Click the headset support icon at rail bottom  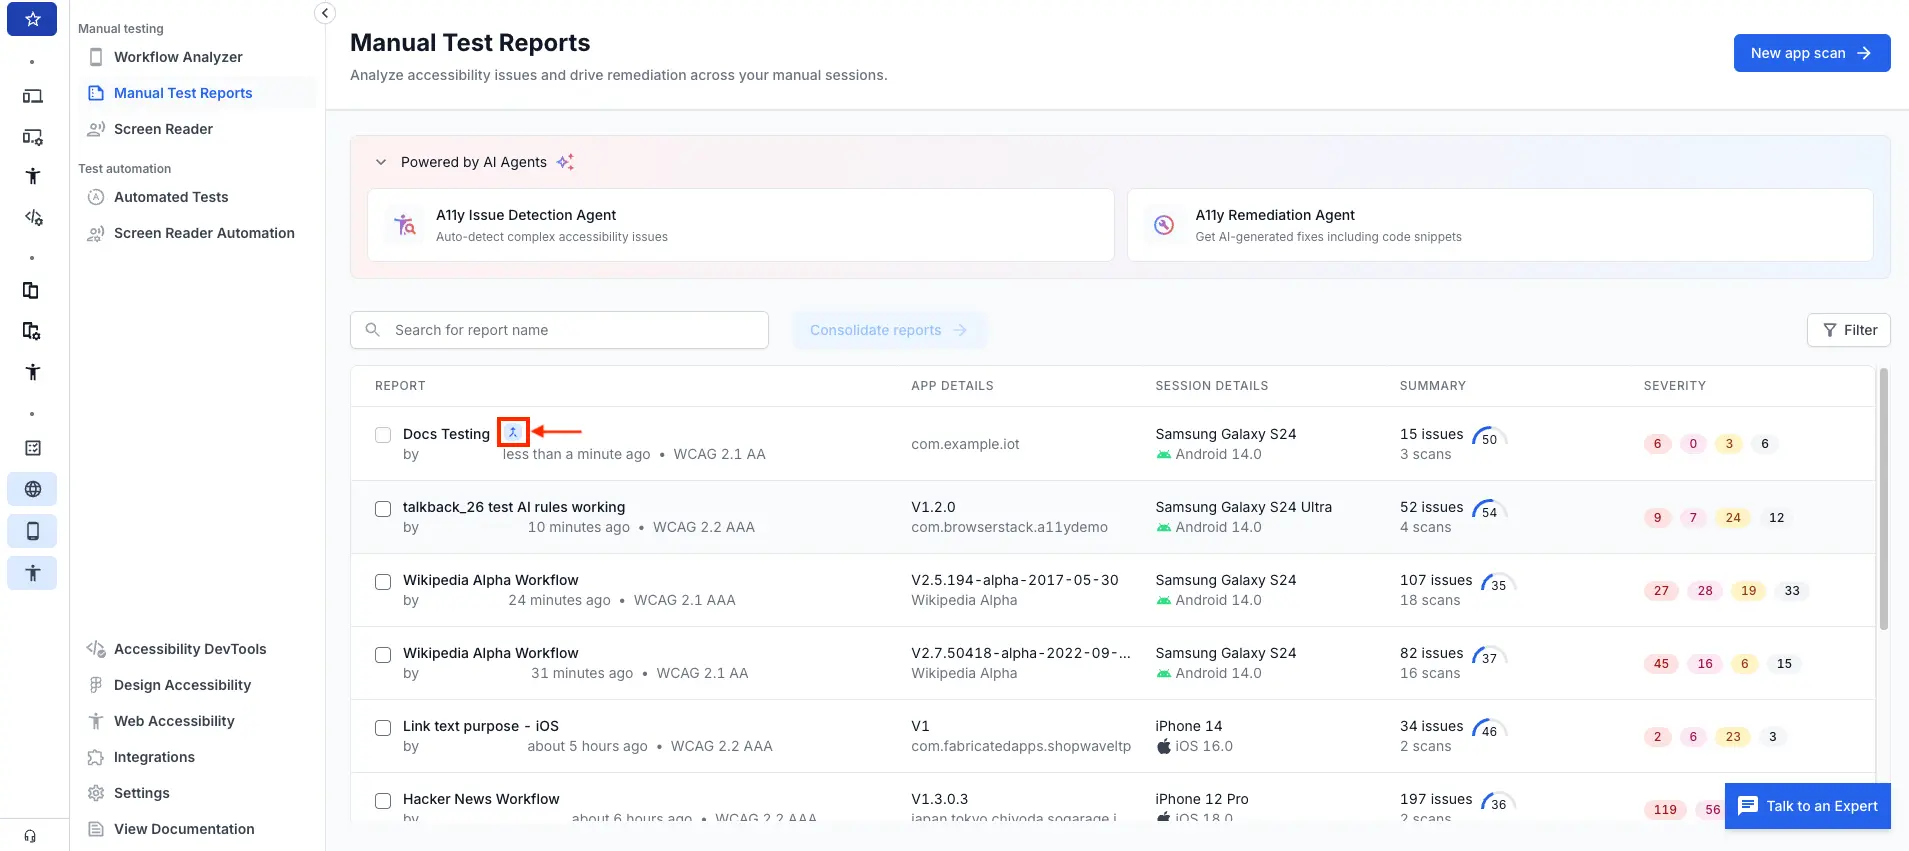point(30,836)
